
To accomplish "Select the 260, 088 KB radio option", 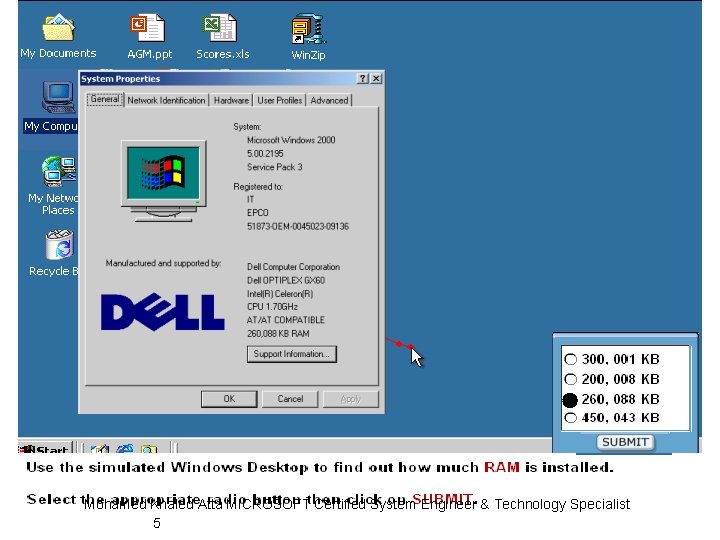I will click(x=570, y=400).
